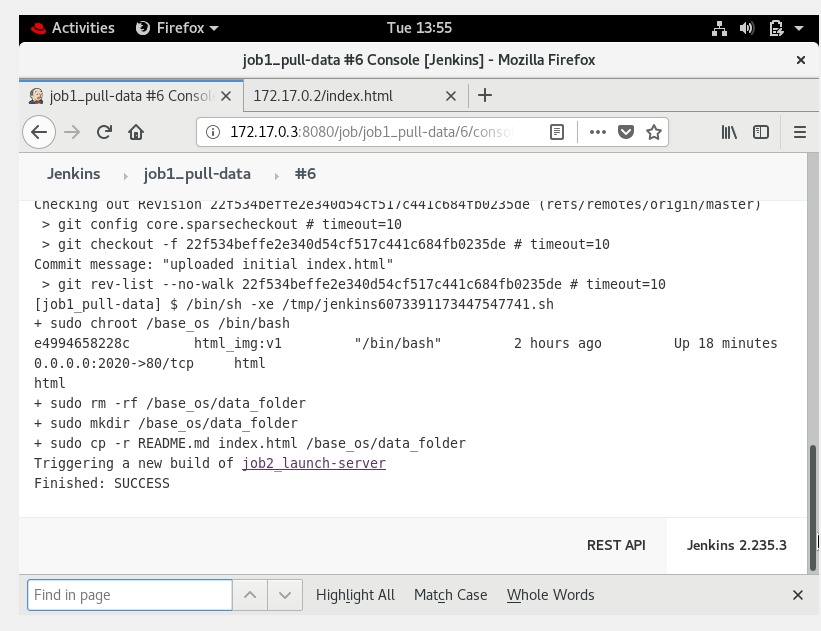This screenshot has height=631, width=821.
Task: Click the page vertical scrollbar
Action: pos(813,507)
